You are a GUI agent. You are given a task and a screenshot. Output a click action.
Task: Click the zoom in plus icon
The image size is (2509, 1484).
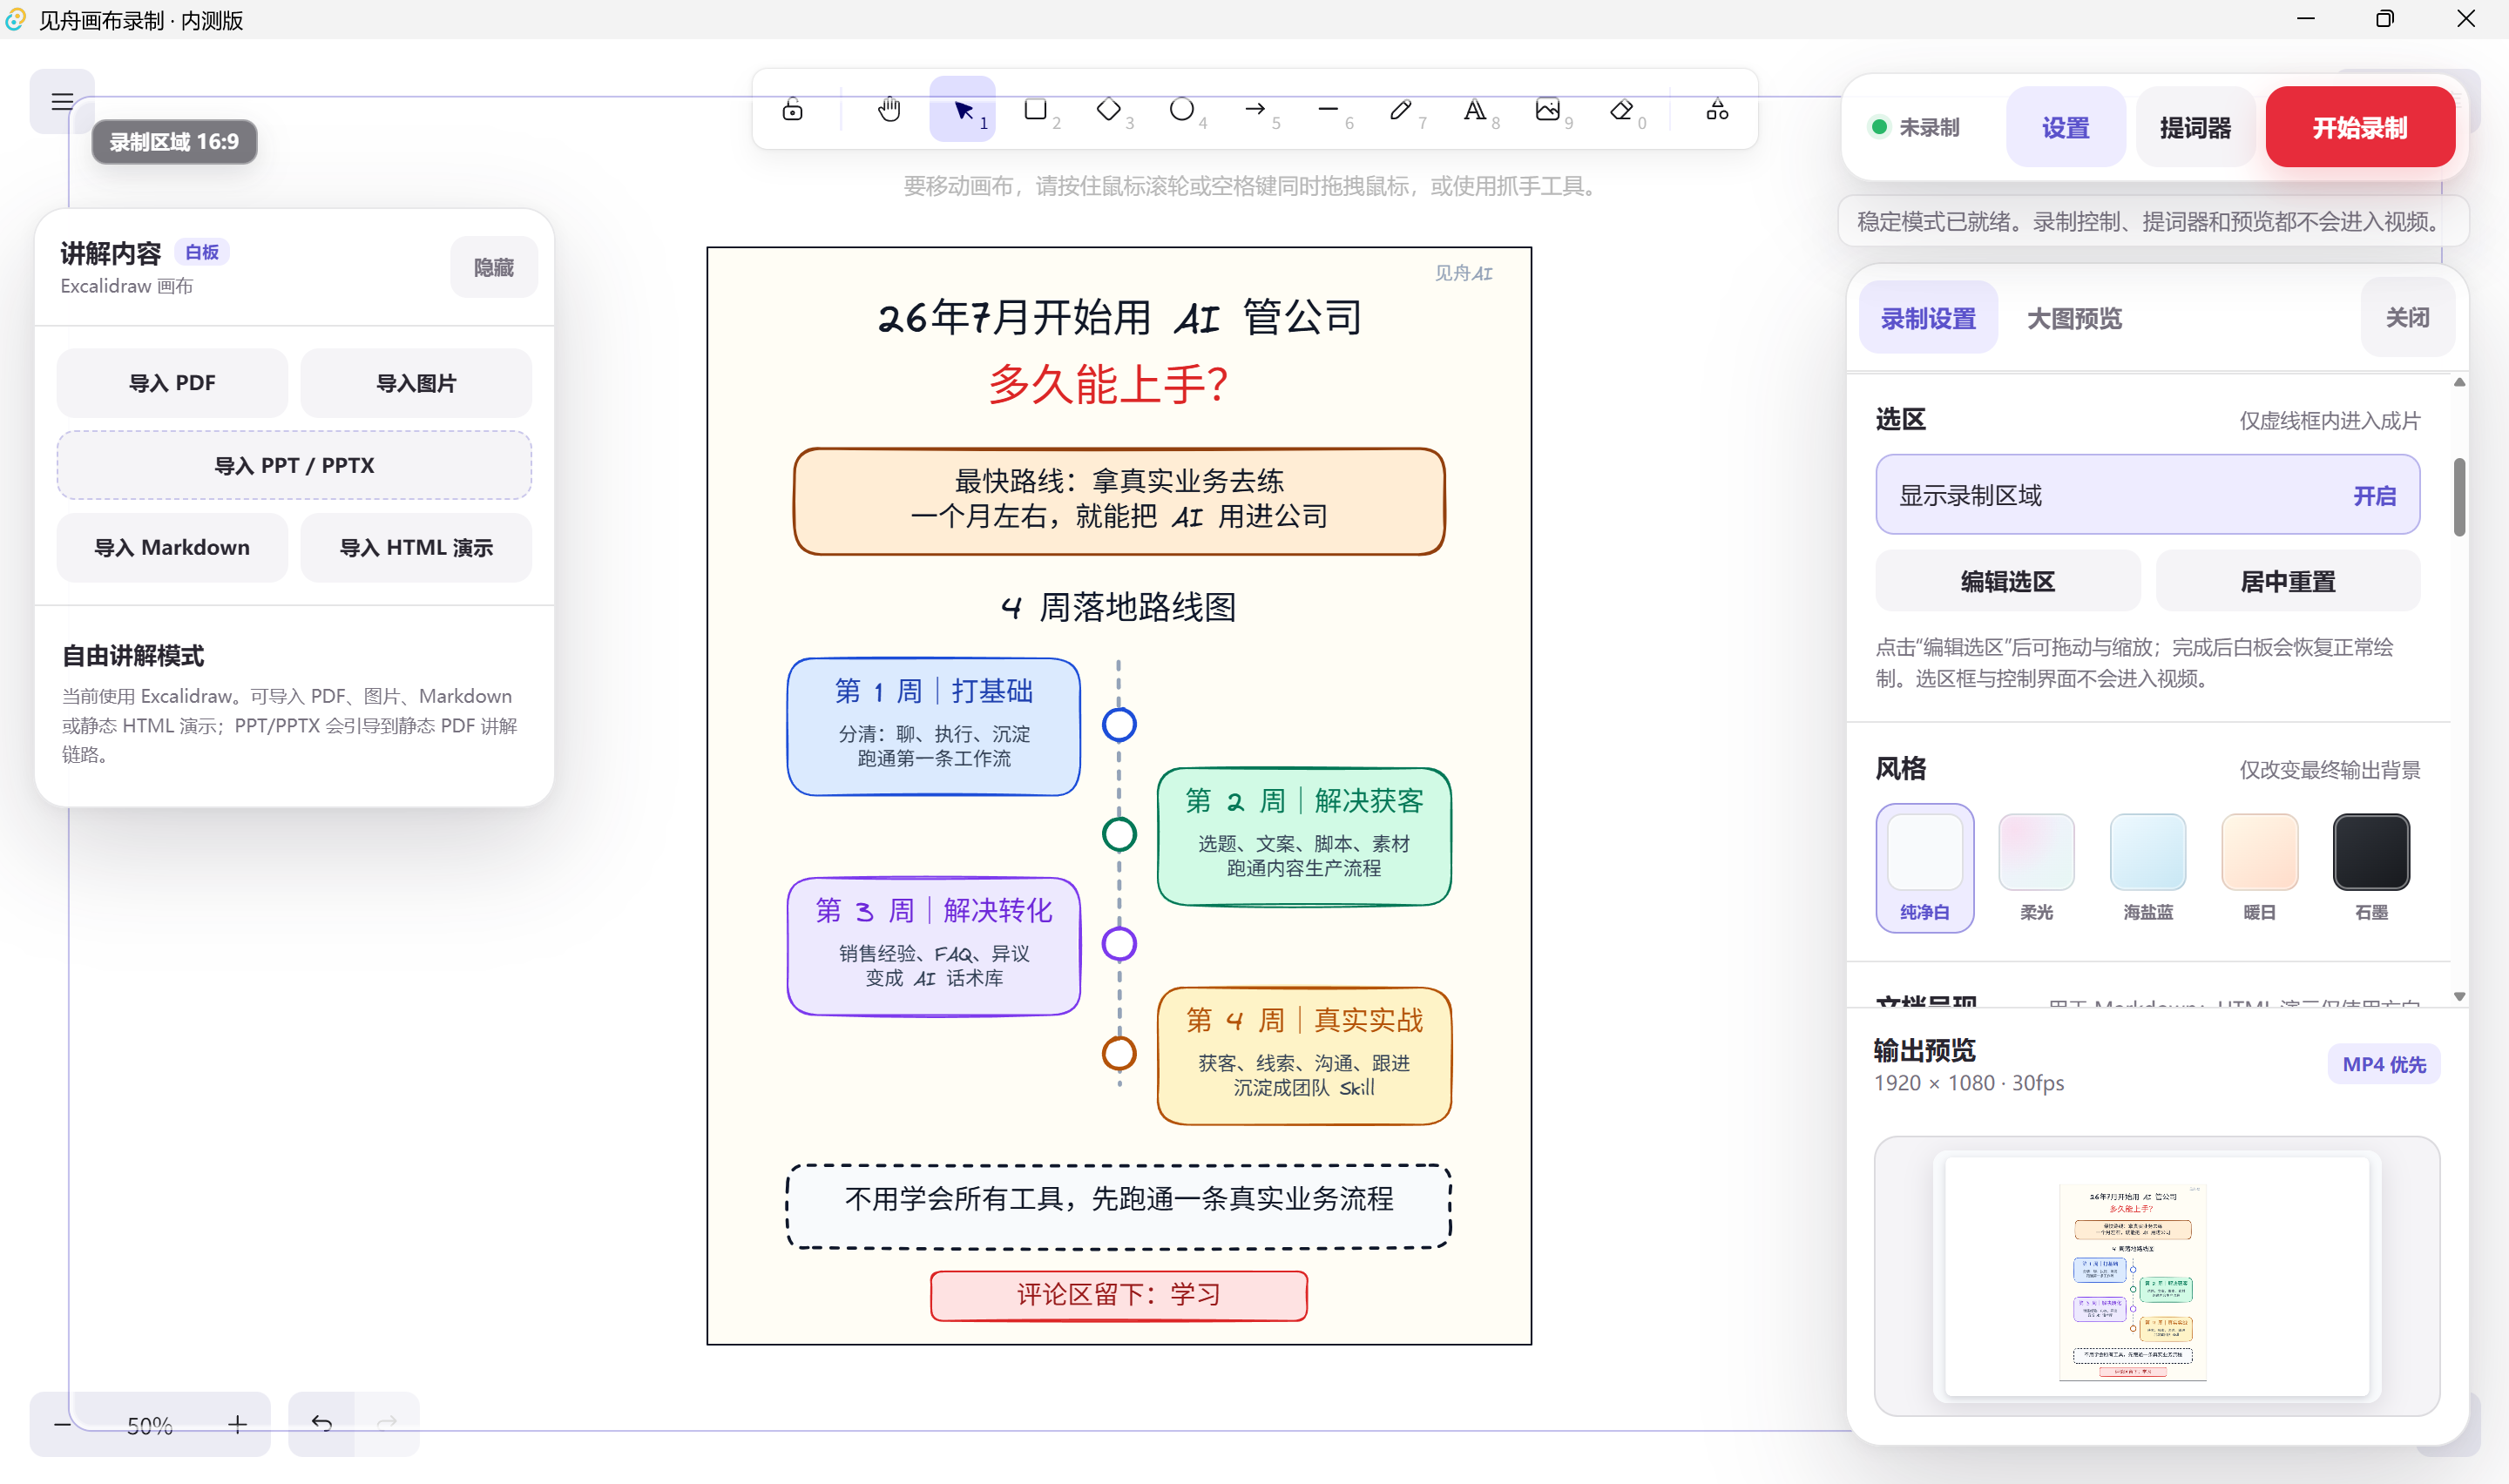(x=237, y=1424)
